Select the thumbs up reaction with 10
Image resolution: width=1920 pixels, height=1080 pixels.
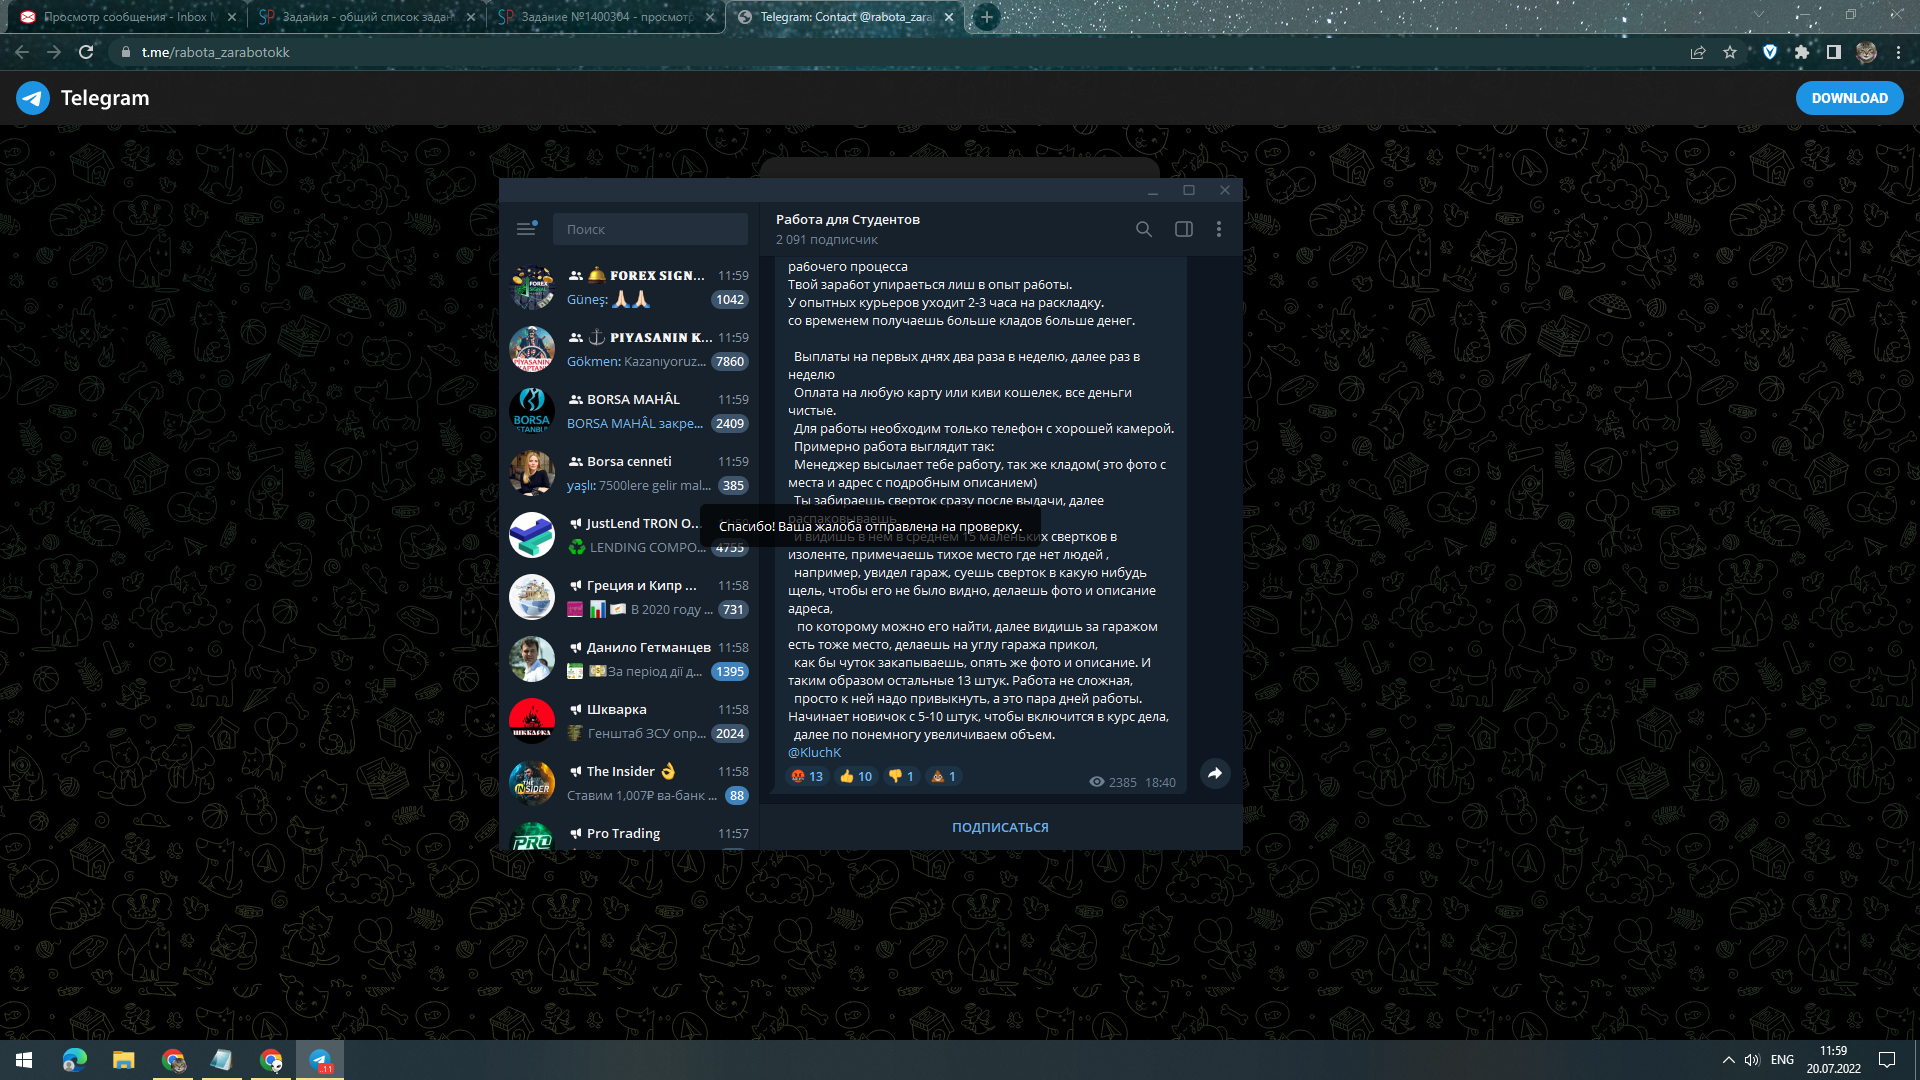856,776
